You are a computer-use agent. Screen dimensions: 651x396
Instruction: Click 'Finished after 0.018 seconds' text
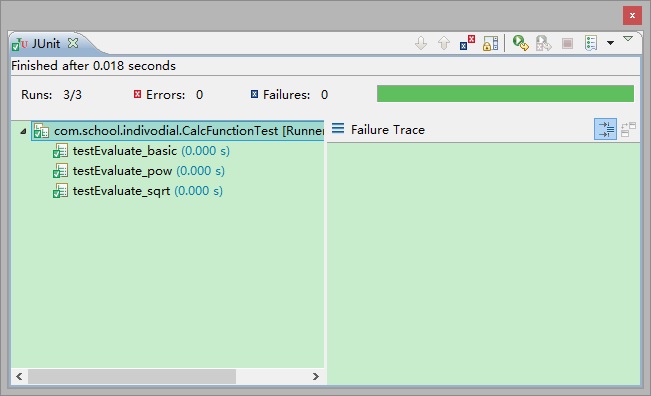(93, 66)
